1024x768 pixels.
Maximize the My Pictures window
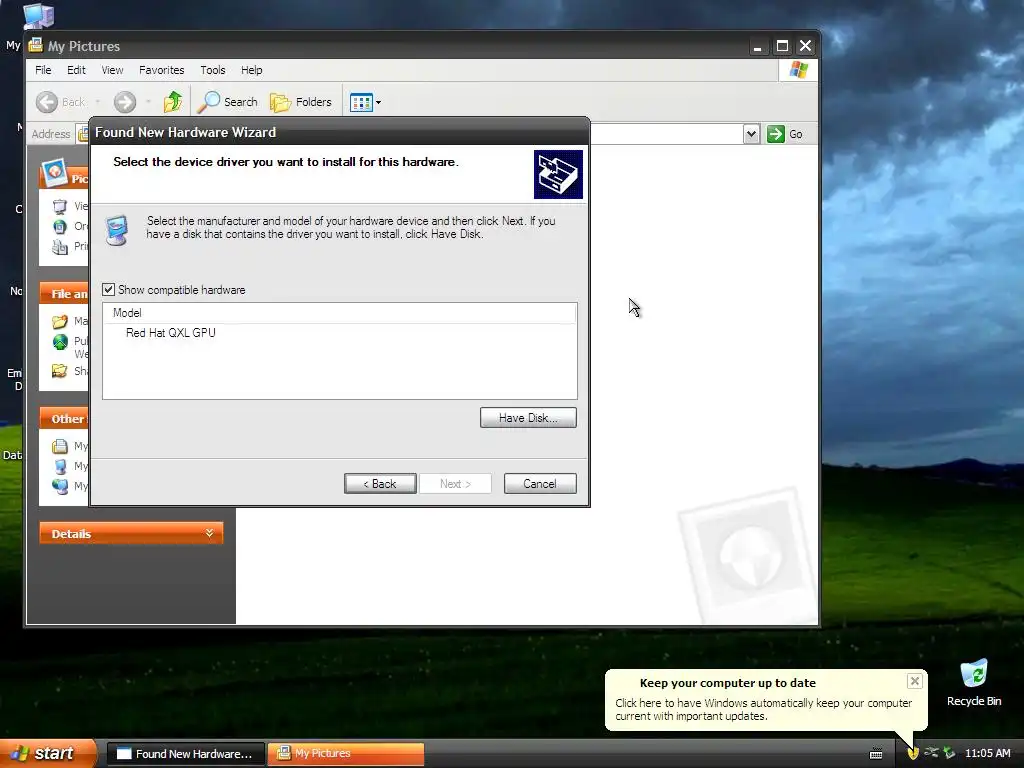[782, 46]
